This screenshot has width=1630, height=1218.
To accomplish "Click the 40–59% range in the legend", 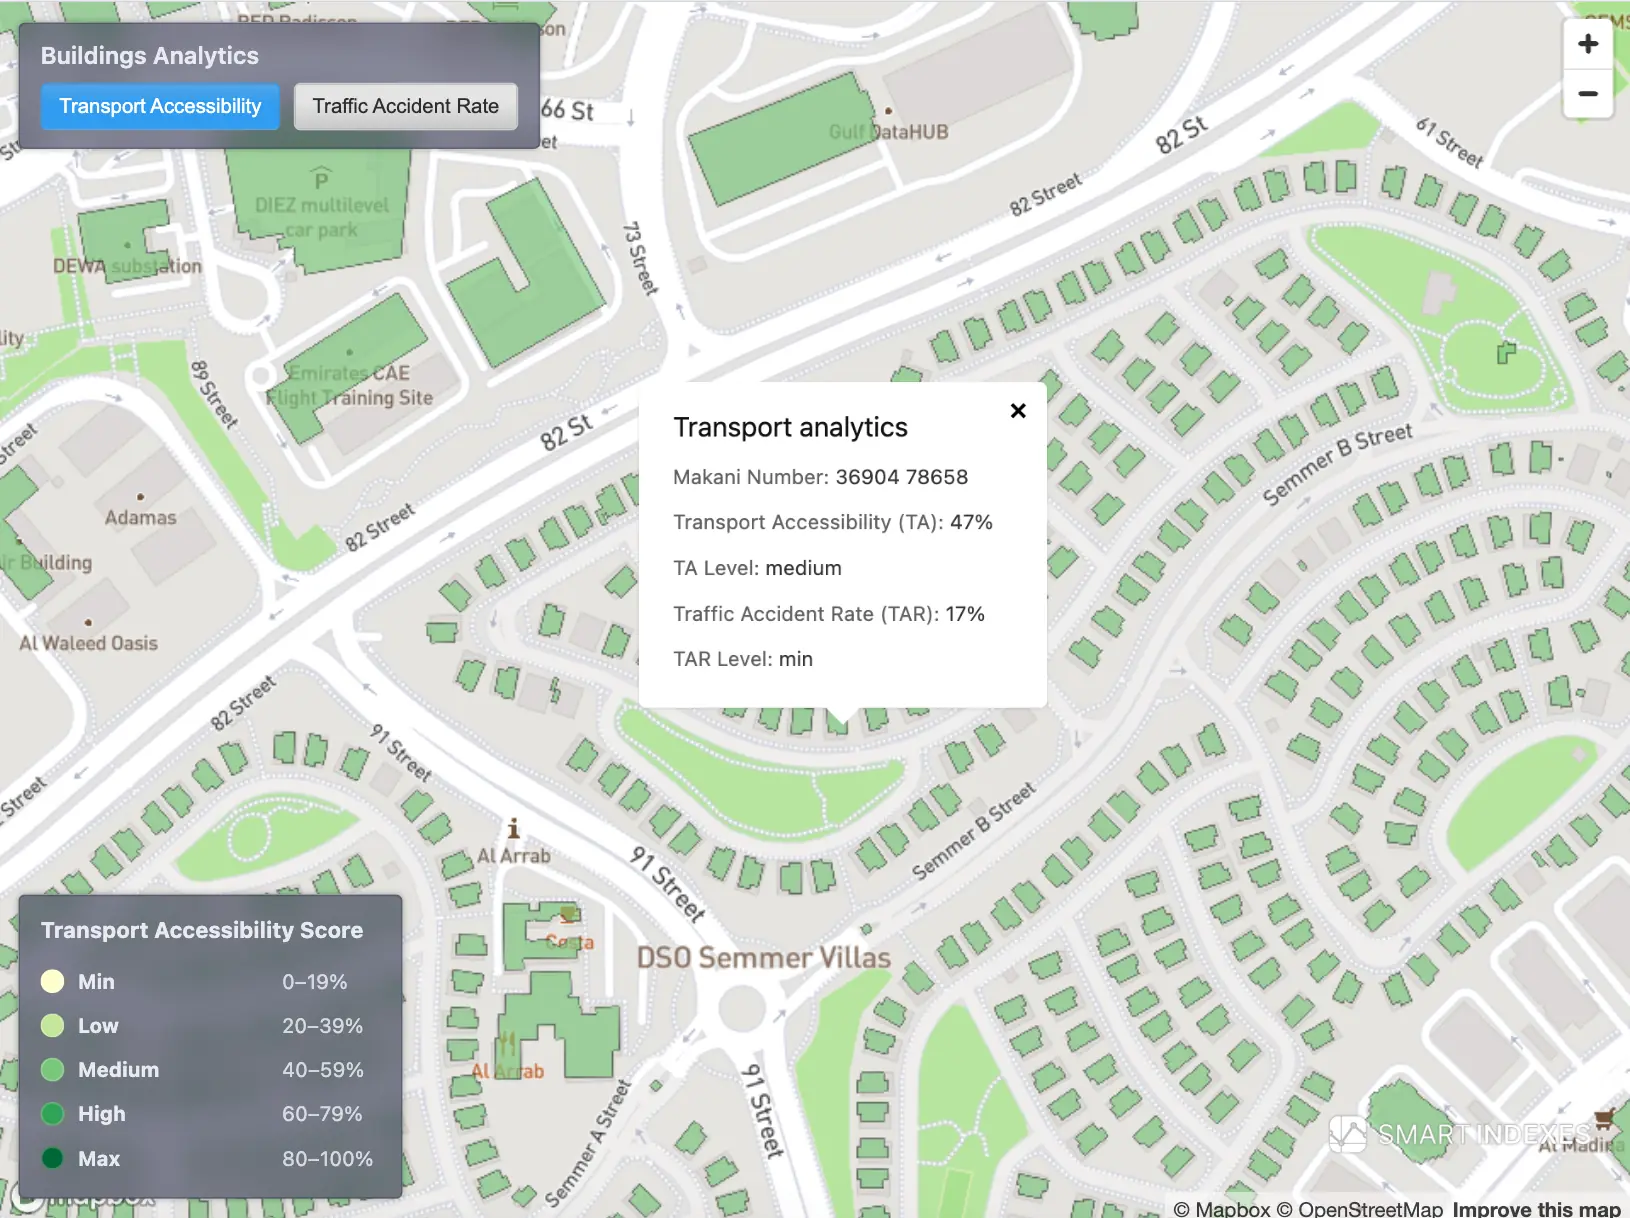I will coord(323,1070).
